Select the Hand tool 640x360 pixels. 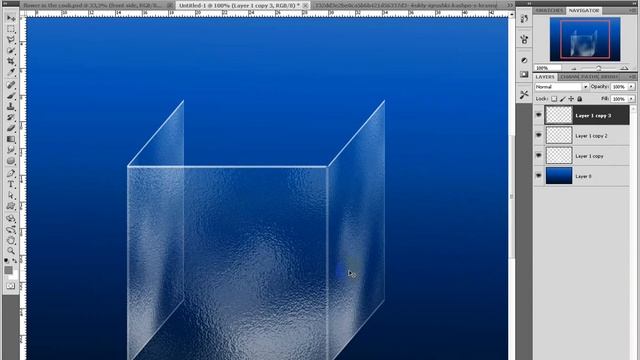(11, 240)
